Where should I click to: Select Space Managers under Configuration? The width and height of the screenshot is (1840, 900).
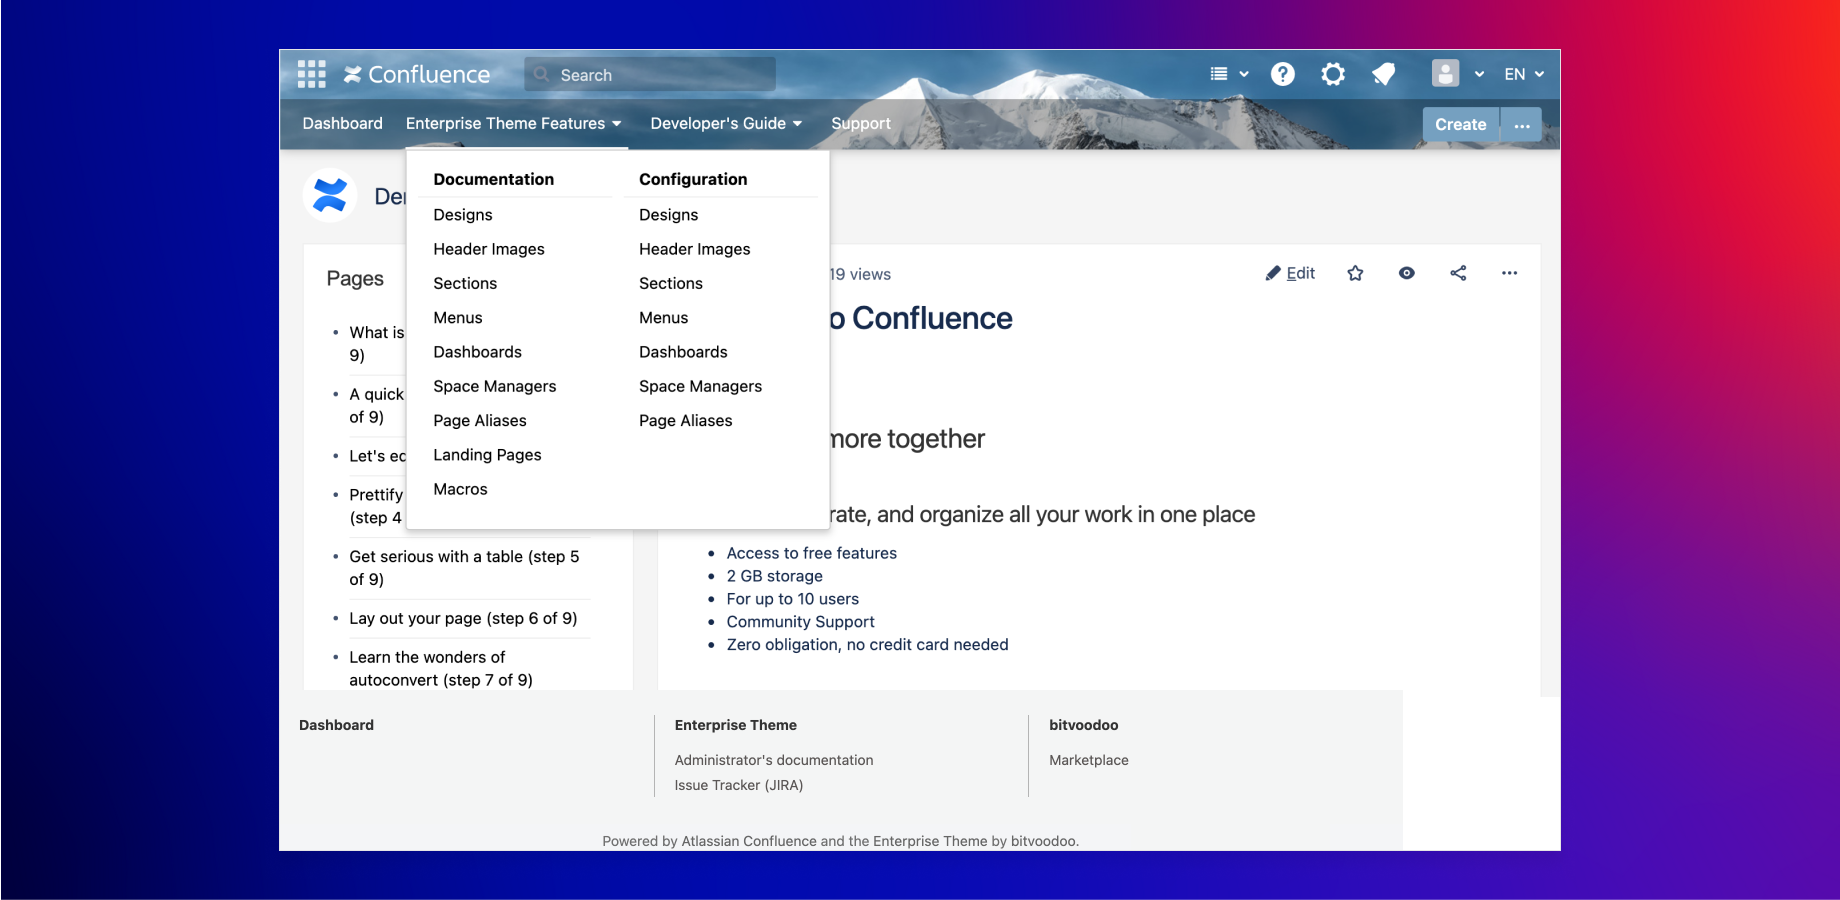tap(701, 386)
